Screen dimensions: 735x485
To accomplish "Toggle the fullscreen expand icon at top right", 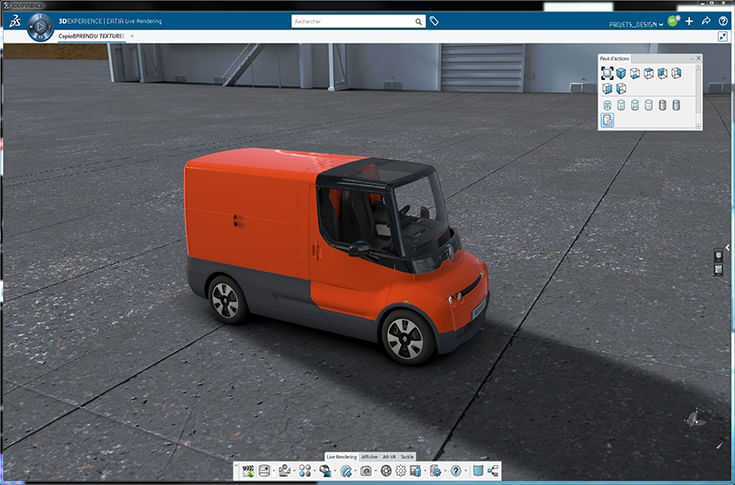I will (x=723, y=37).
